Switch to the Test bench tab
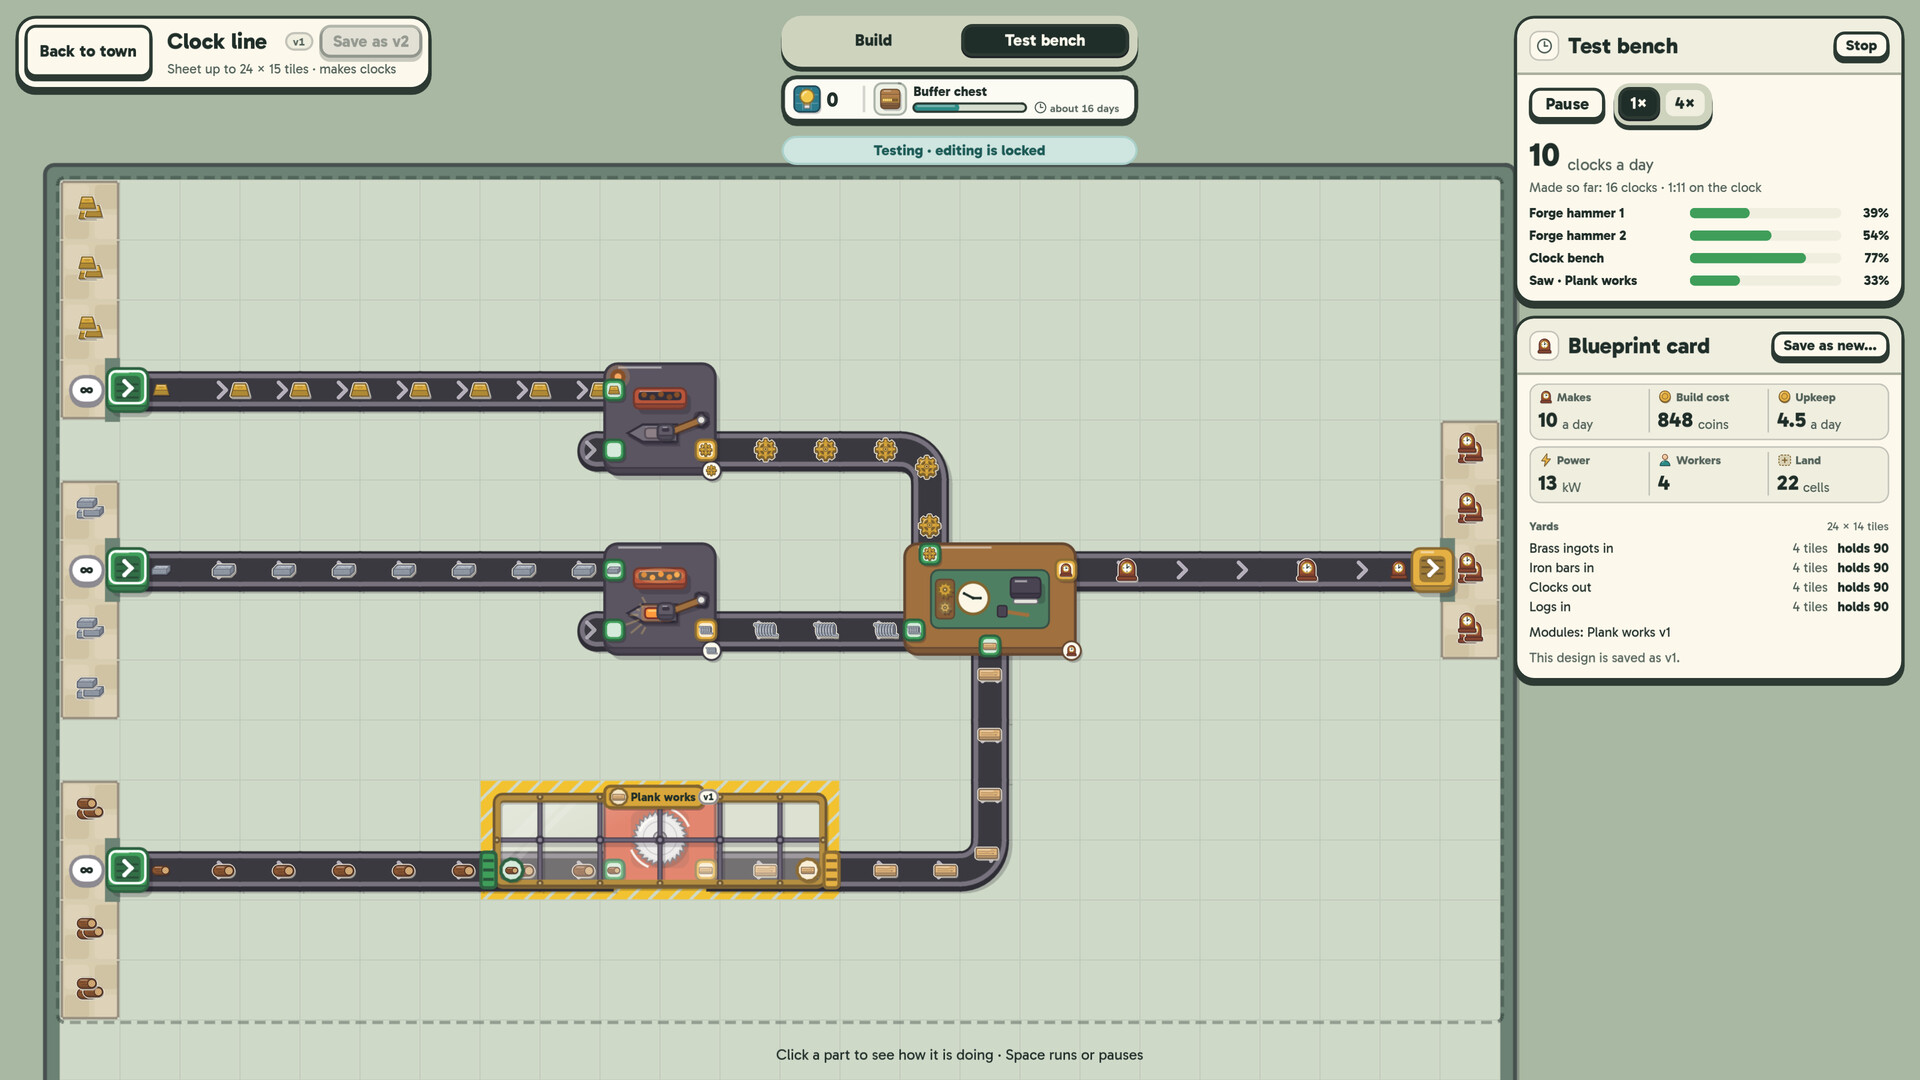This screenshot has width=1920, height=1080. point(1044,40)
